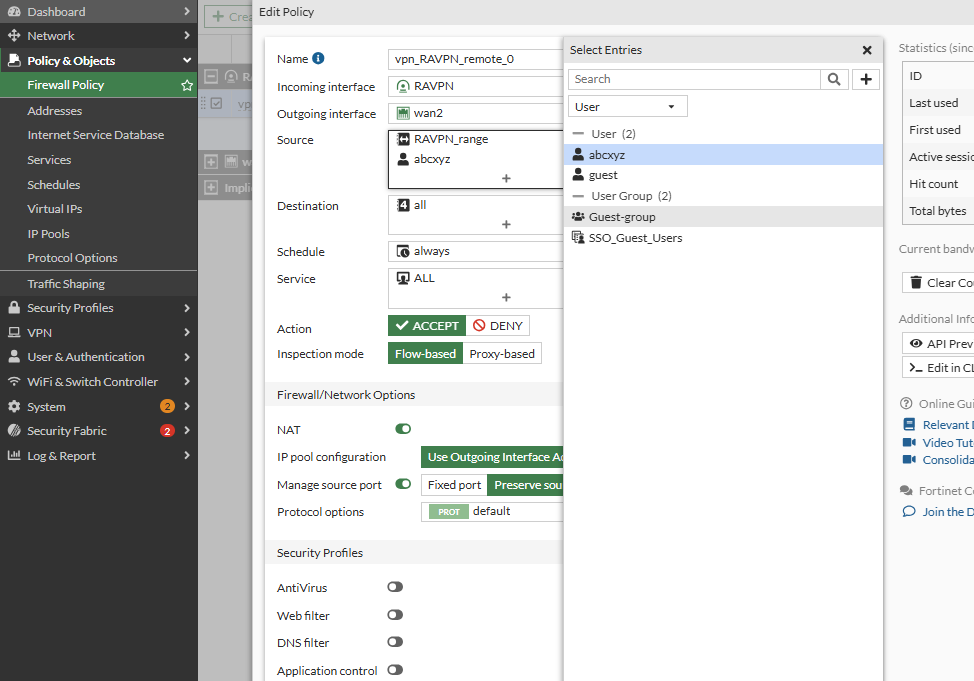The height and width of the screenshot is (681, 974).
Task: Go to Traffic Shaping menu item
Action: coord(66,284)
